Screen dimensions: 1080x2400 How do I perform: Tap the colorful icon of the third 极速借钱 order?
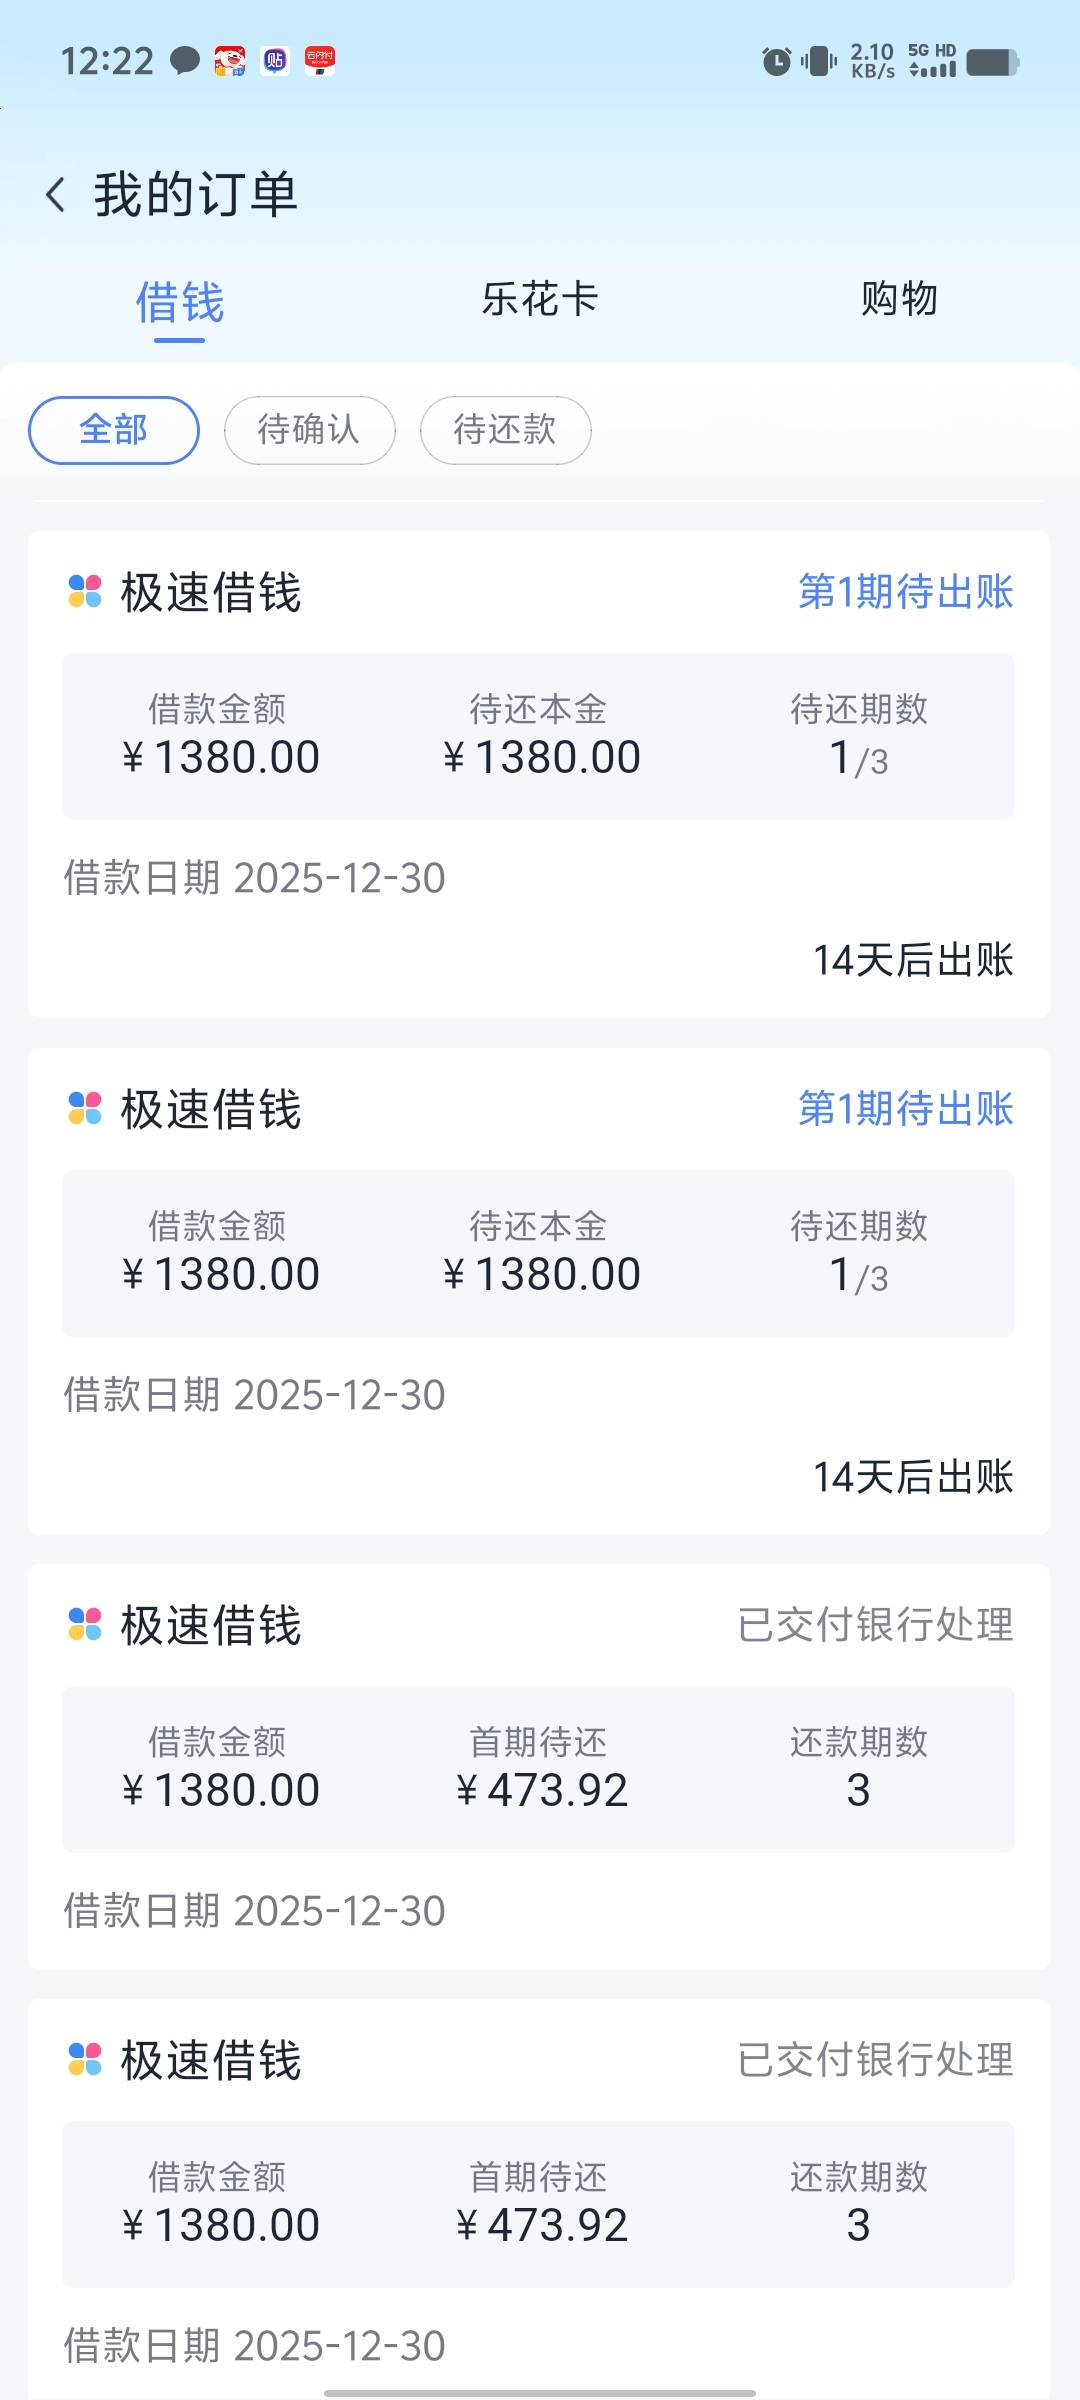(x=85, y=1624)
